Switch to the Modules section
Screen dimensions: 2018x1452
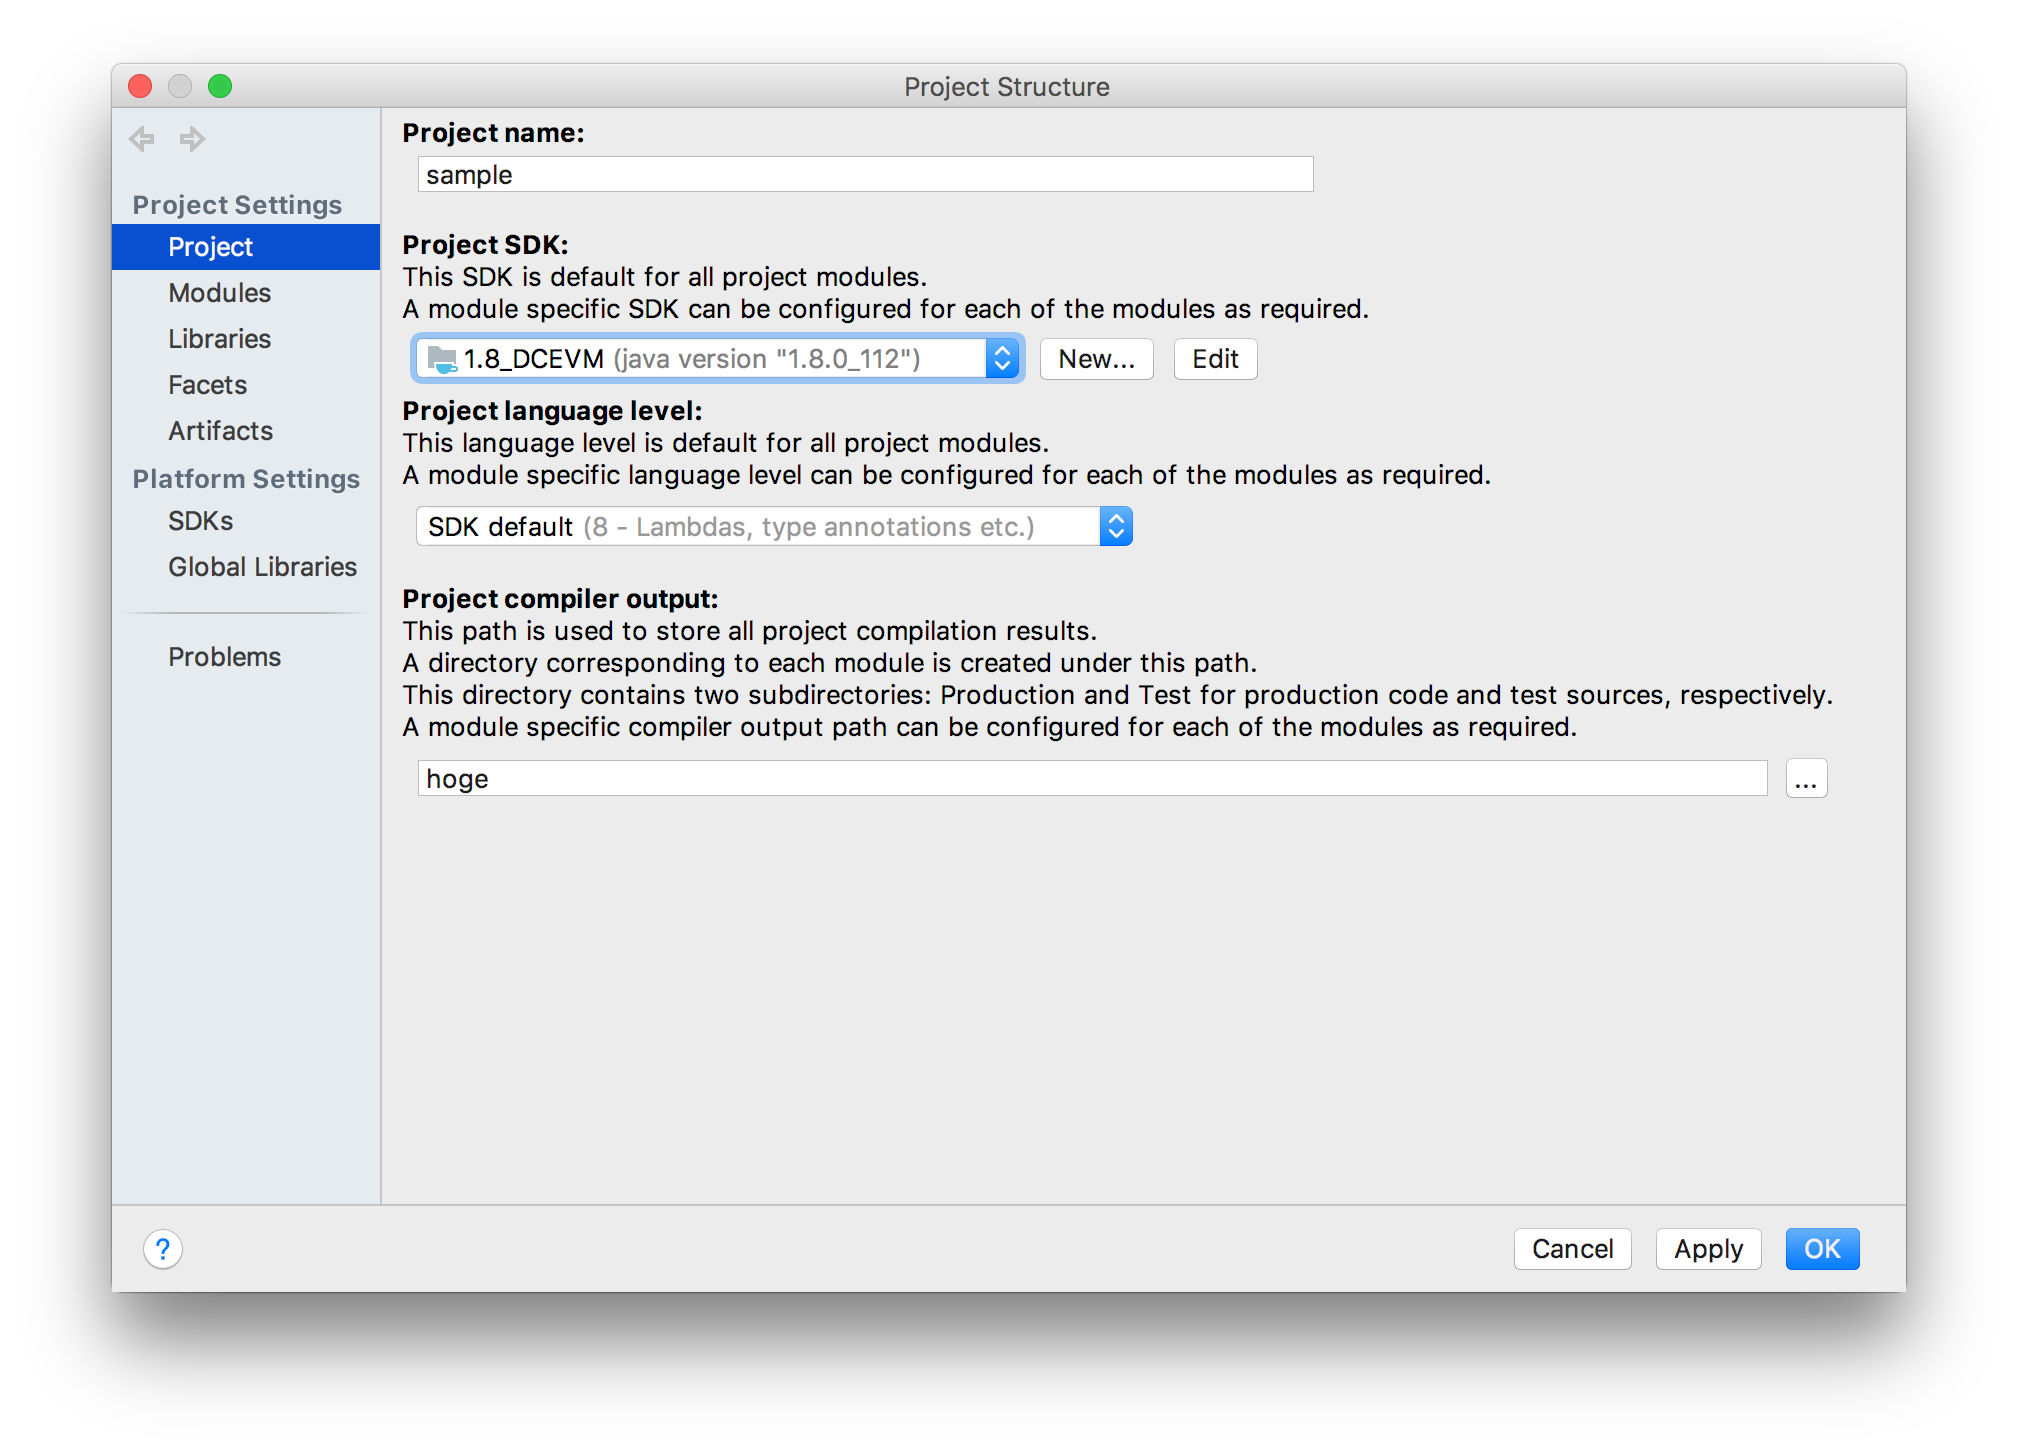[219, 292]
